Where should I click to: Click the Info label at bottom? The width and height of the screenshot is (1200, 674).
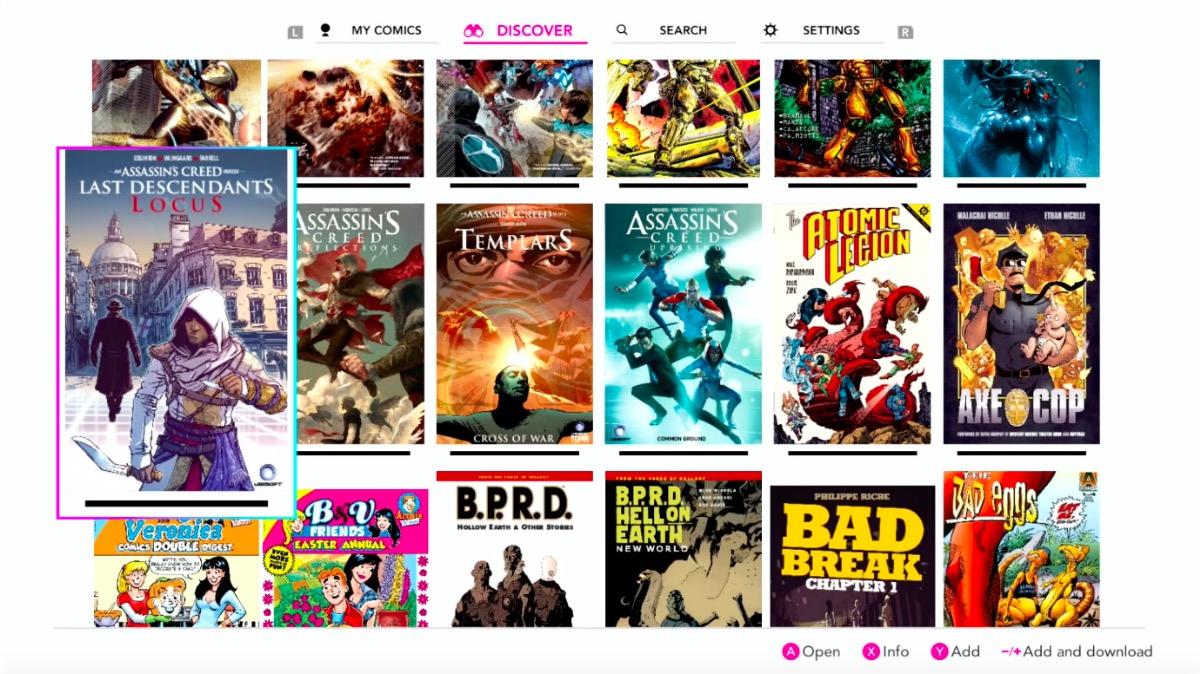(896, 652)
